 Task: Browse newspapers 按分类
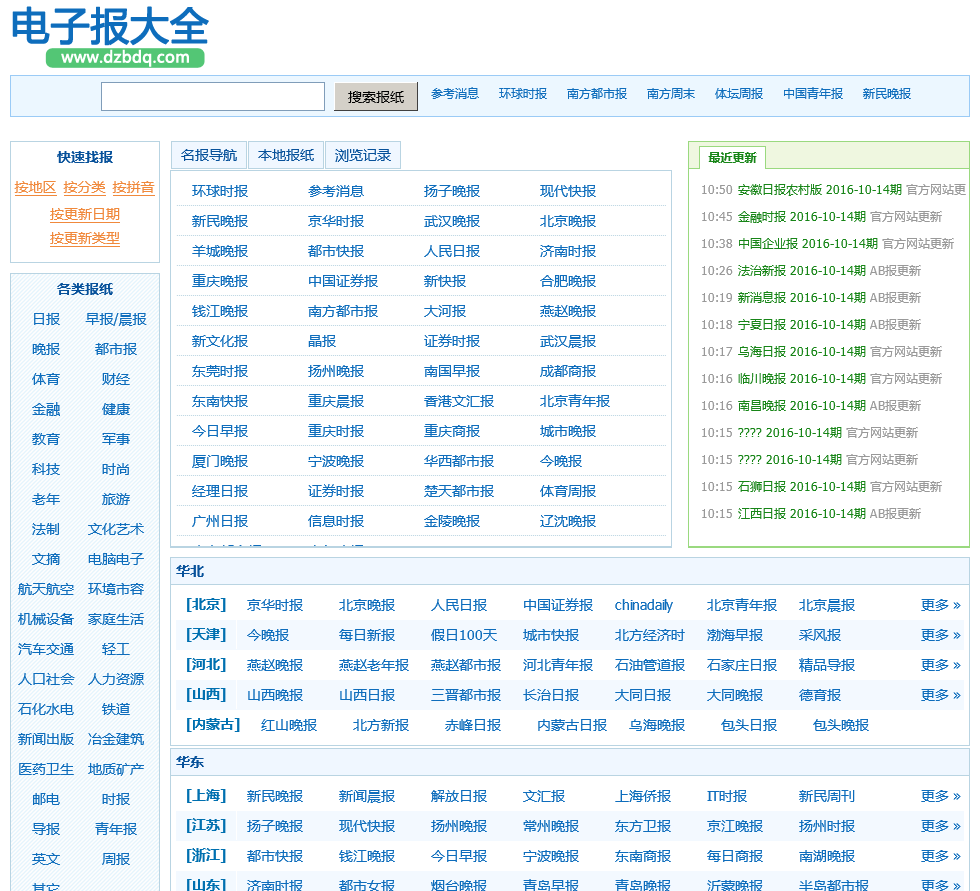84,187
